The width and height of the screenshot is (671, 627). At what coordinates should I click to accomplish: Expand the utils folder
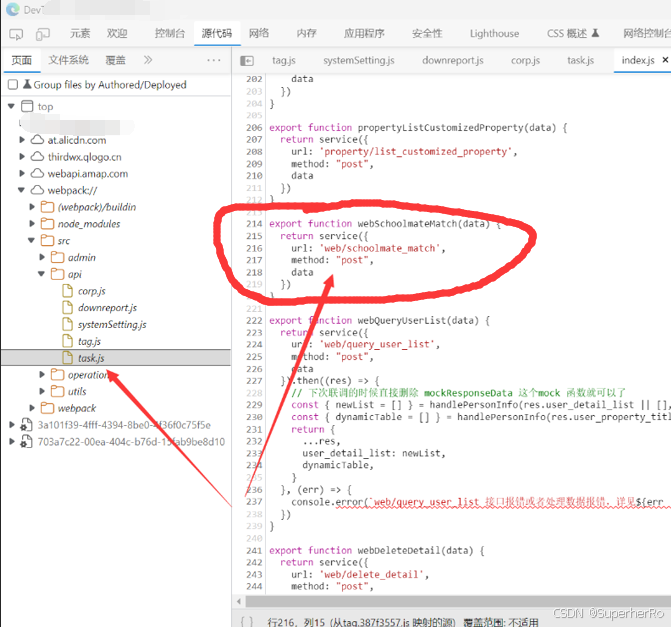click(x=42, y=391)
